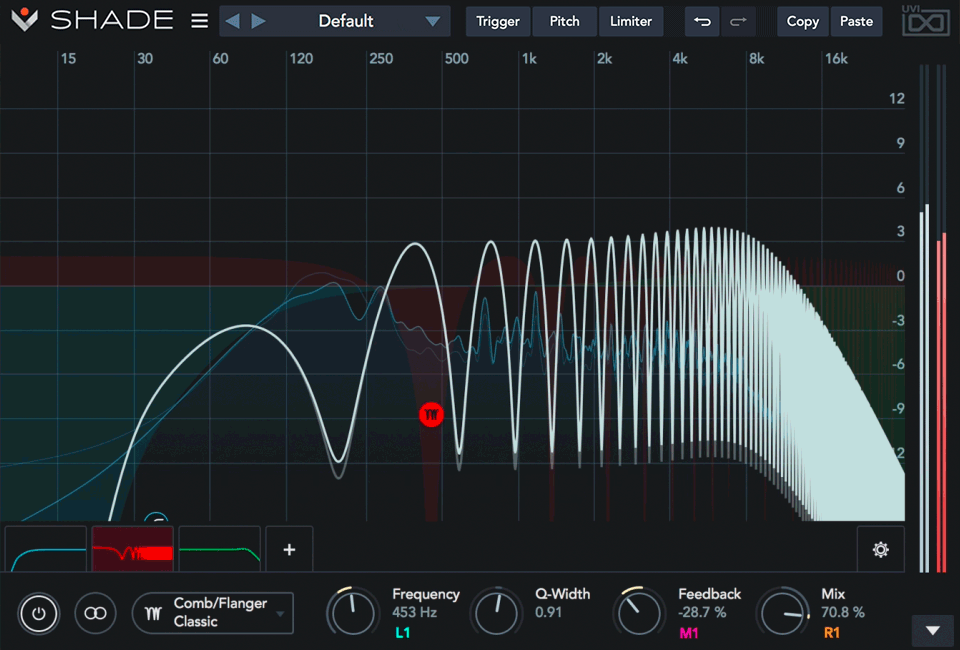Click the Paste button
The height and width of the screenshot is (650, 960).
coord(856,21)
